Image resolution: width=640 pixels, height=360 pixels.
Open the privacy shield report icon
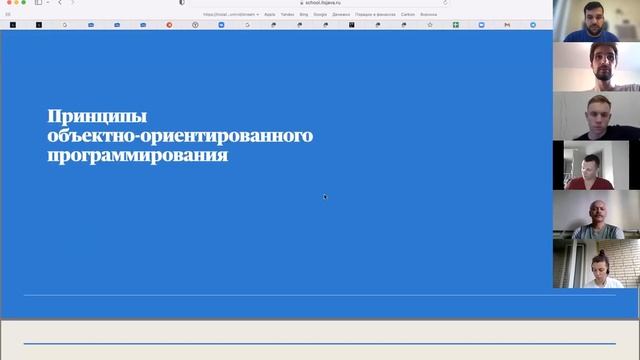point(182,2)
